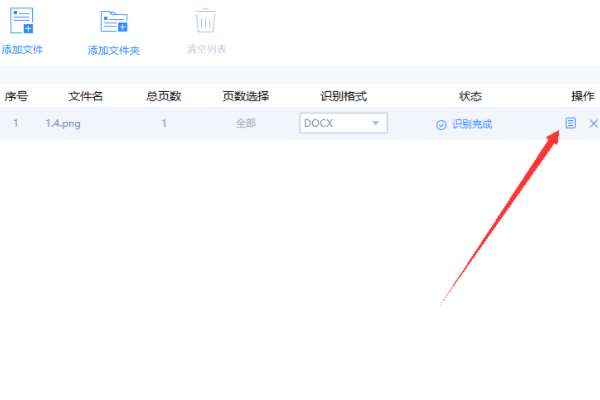Click the 总页数 column header

163,96
